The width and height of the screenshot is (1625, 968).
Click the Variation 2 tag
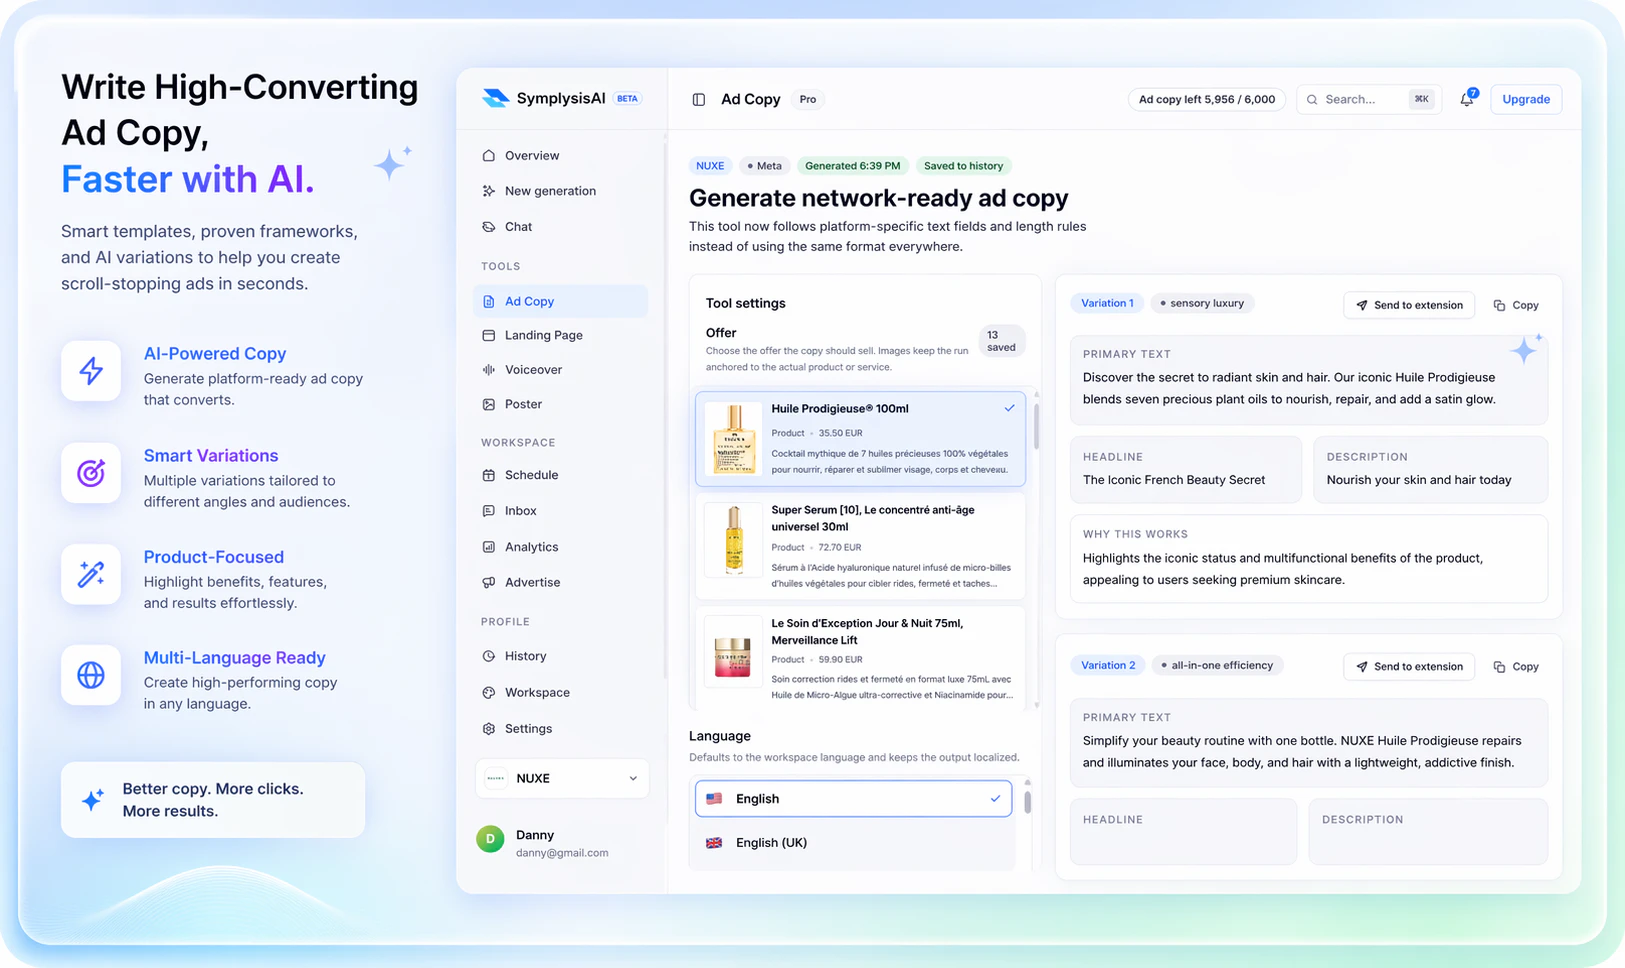pyautogui.click(x=1108, y=665)
